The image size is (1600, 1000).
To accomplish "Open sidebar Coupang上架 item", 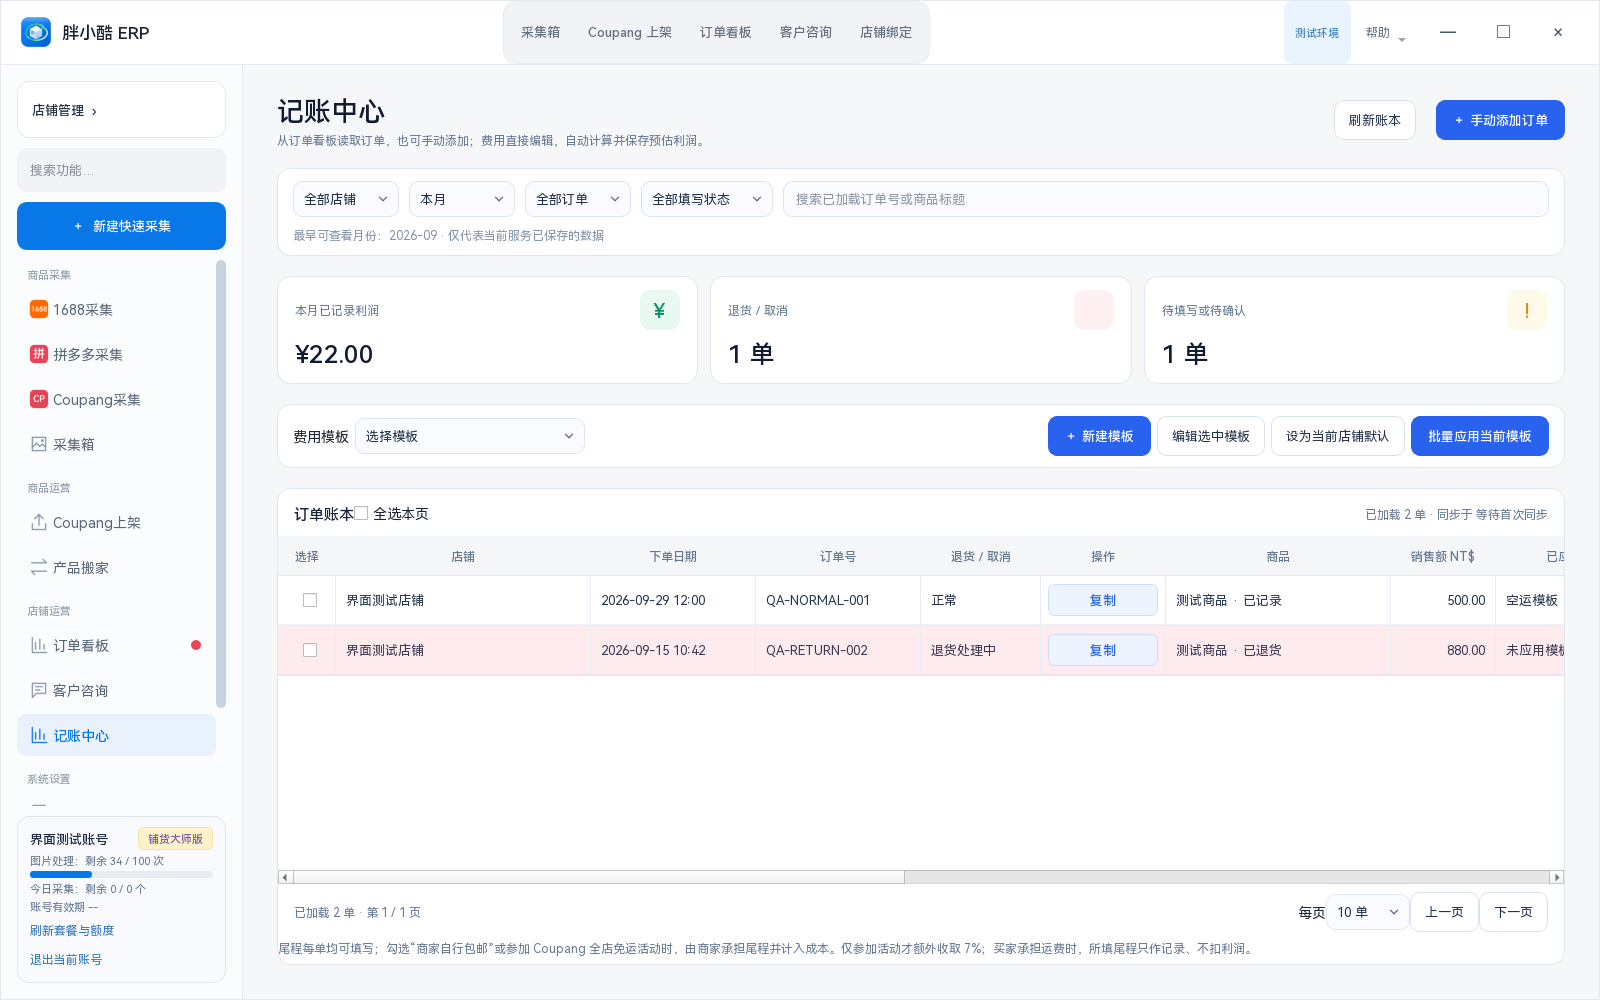I will pos(116,522).
